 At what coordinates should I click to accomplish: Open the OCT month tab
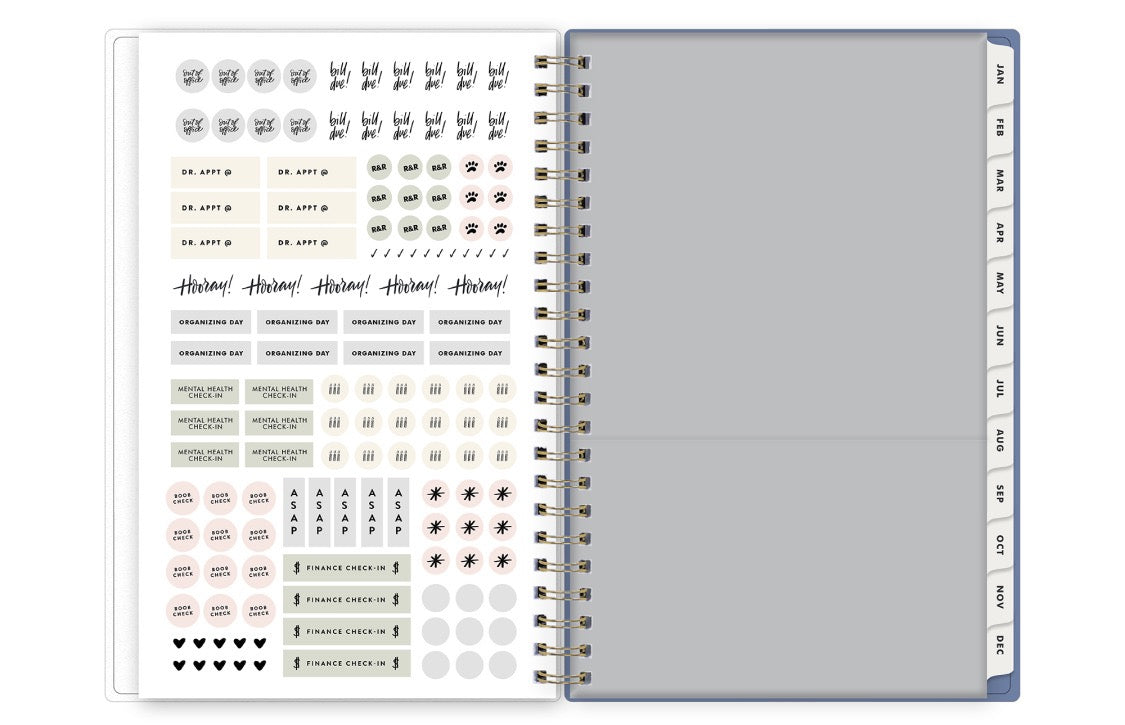[x=999, y=545]
